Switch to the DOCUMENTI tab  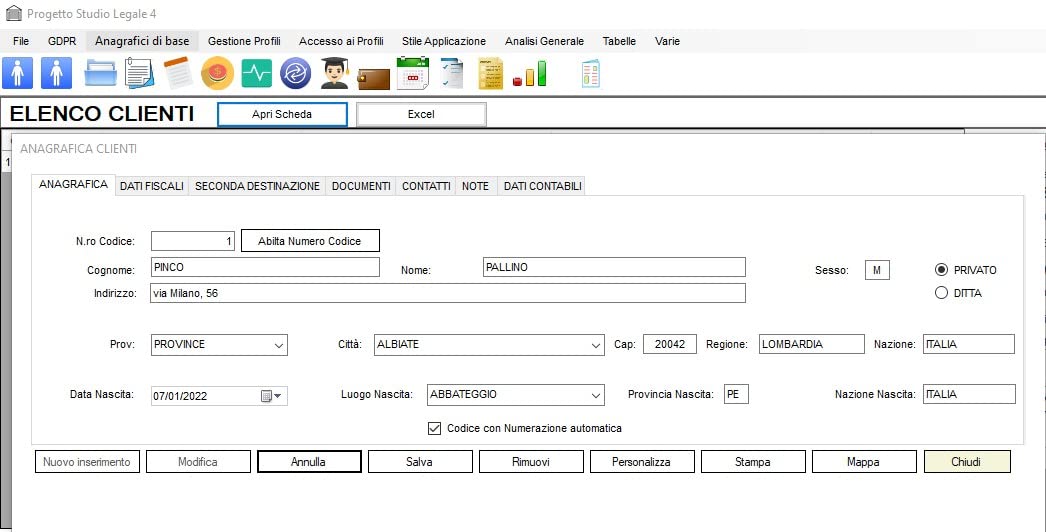tap(361, 186)
